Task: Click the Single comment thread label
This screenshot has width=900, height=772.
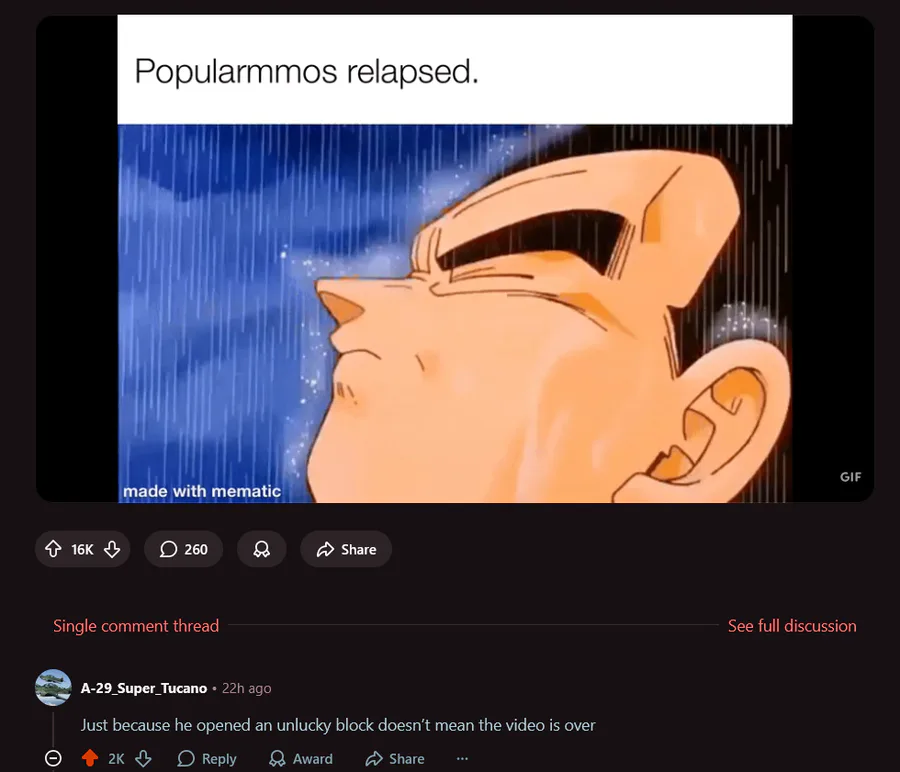Action: 136,626
